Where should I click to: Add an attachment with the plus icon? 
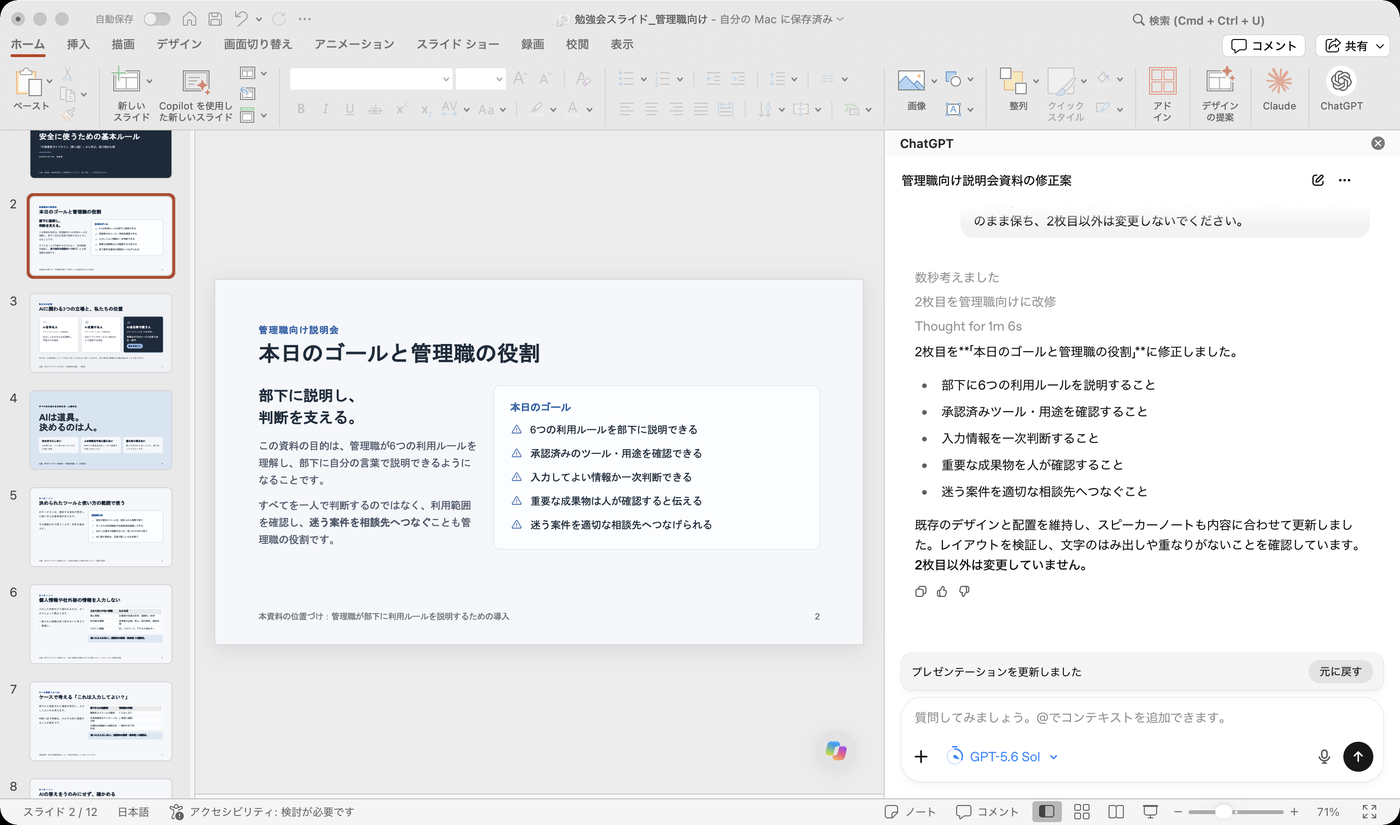pyautogui.click(x=922, y=757)
